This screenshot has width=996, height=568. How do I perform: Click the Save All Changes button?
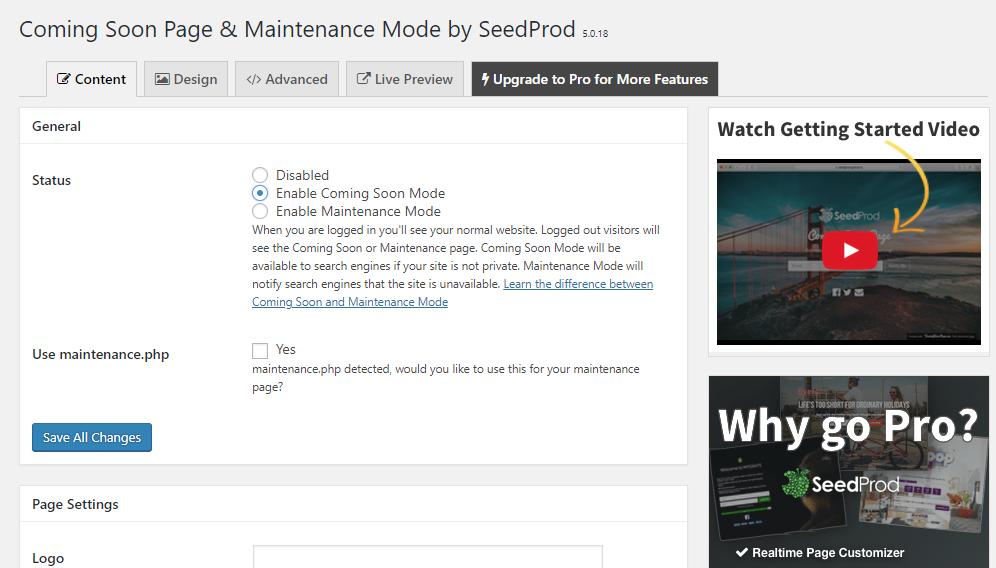[92, 437]
